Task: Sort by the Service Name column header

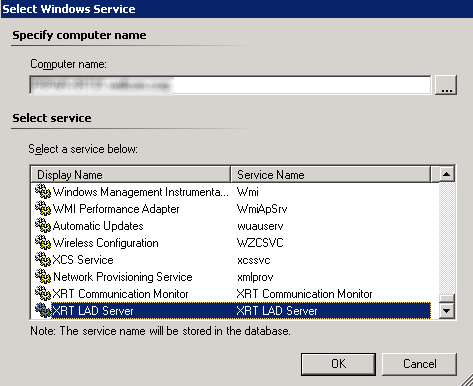Action: point(330,174)
